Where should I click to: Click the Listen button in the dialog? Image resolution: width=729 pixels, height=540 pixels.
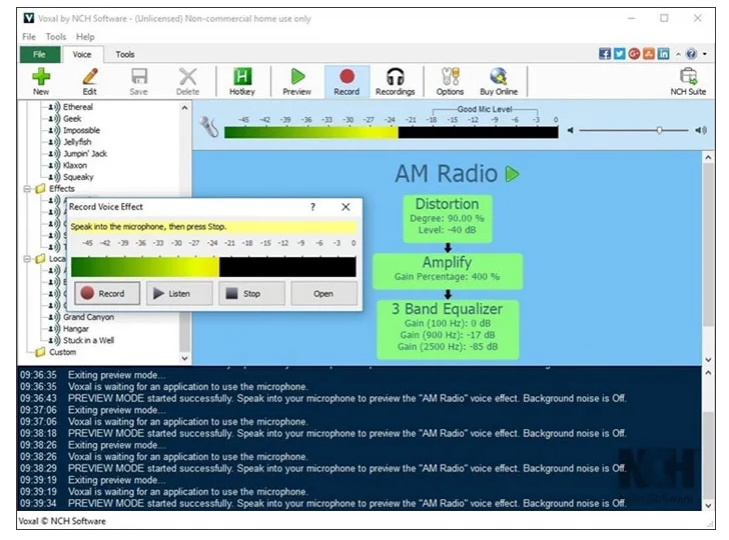(x=179, y=294)
